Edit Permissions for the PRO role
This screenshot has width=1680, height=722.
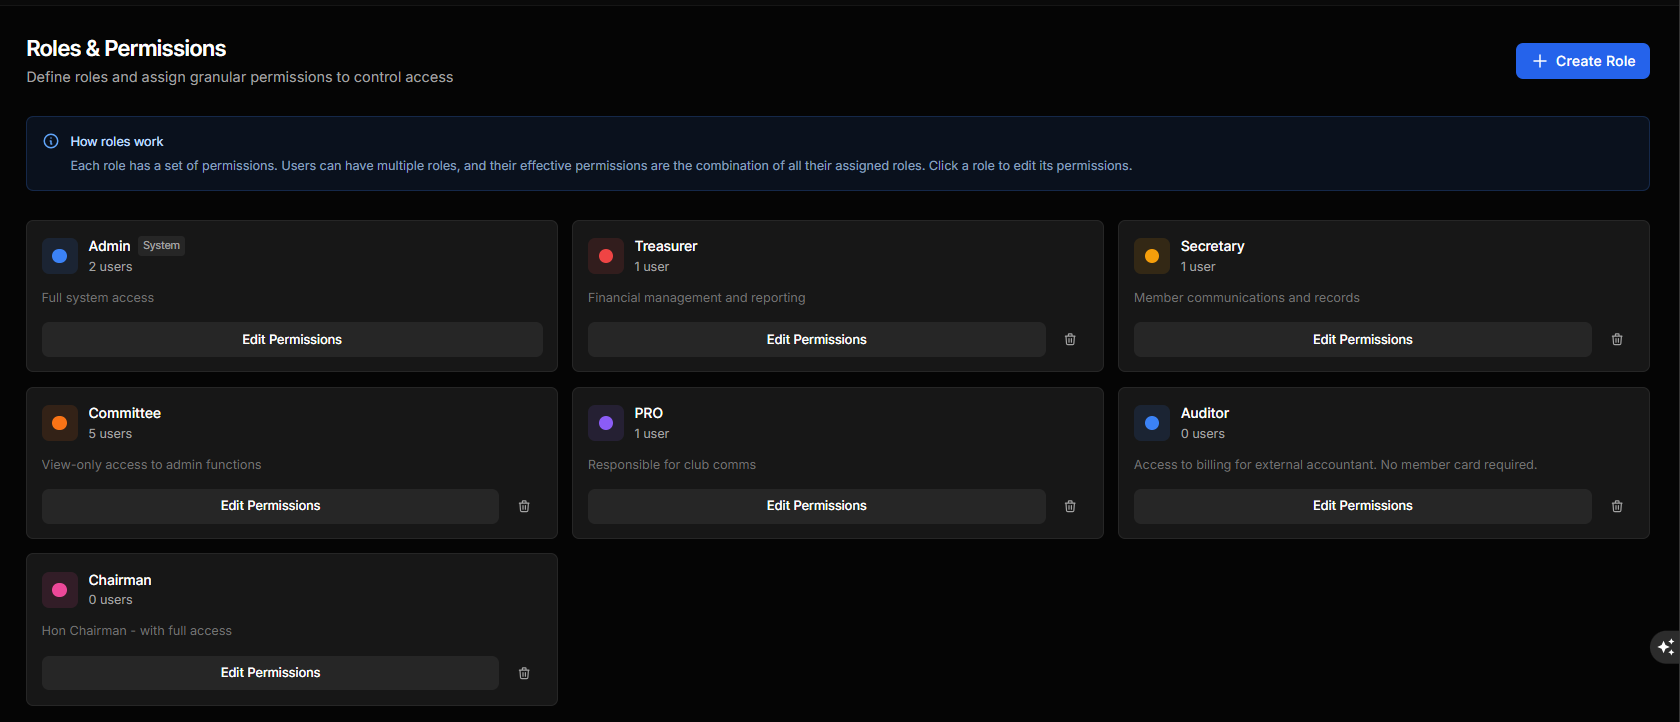(816, 506)
